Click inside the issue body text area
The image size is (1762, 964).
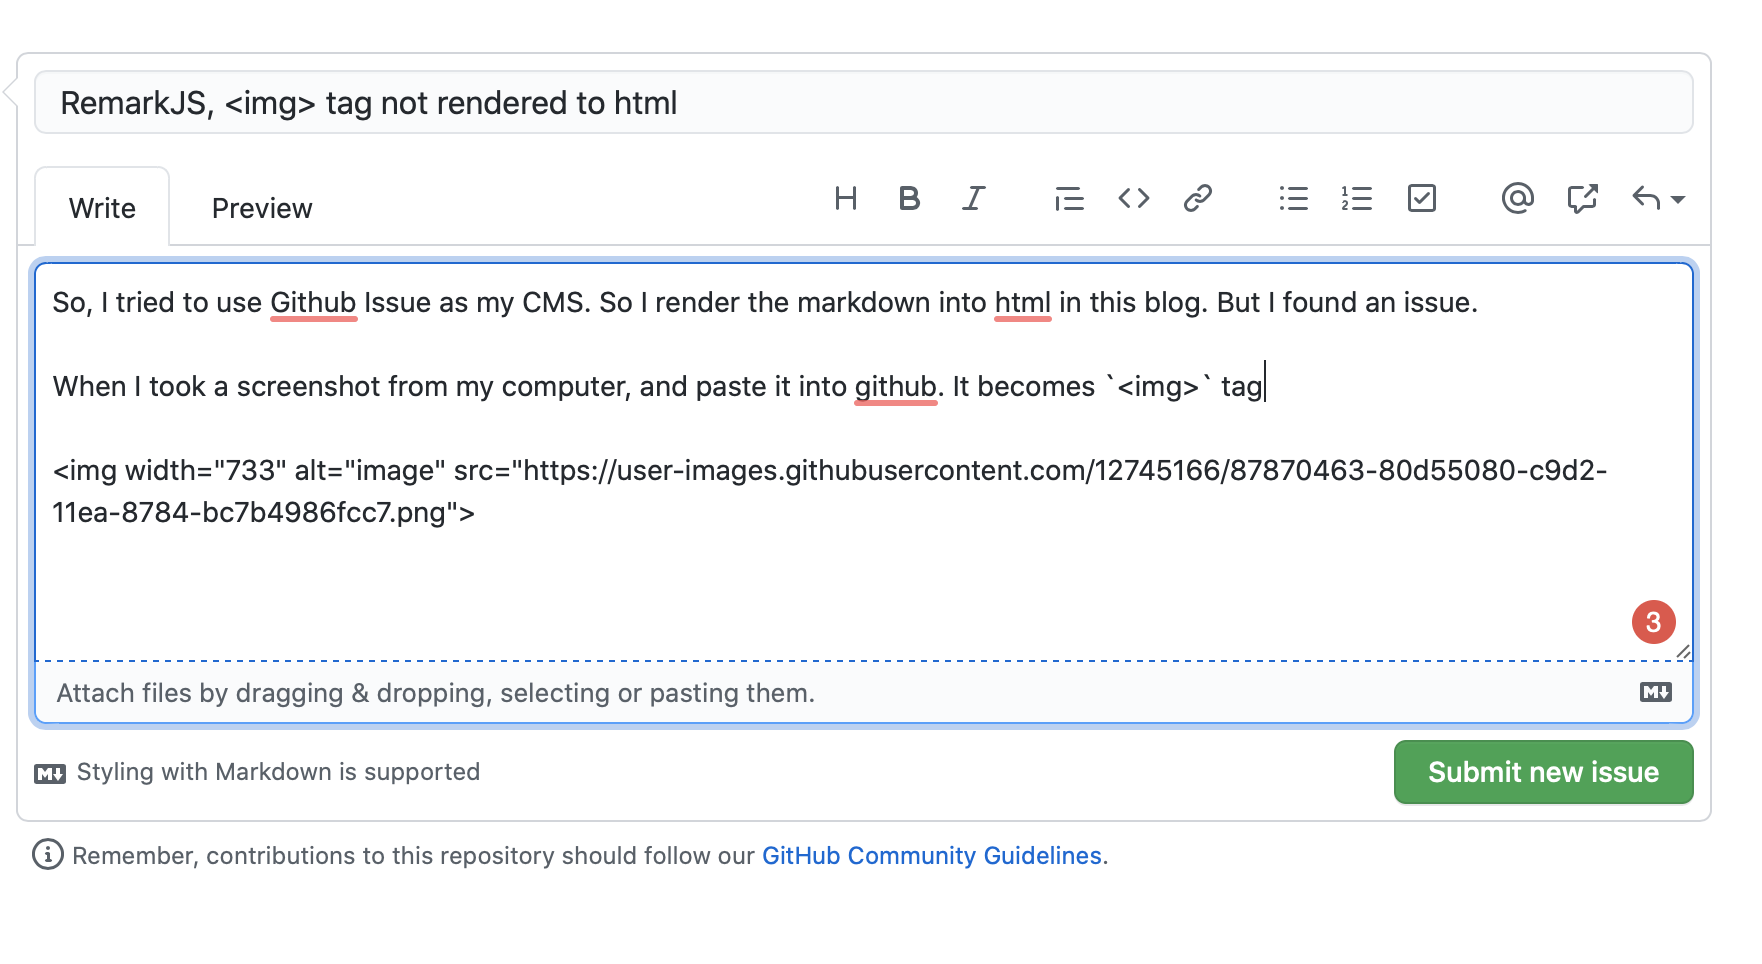tap(864, 461)
